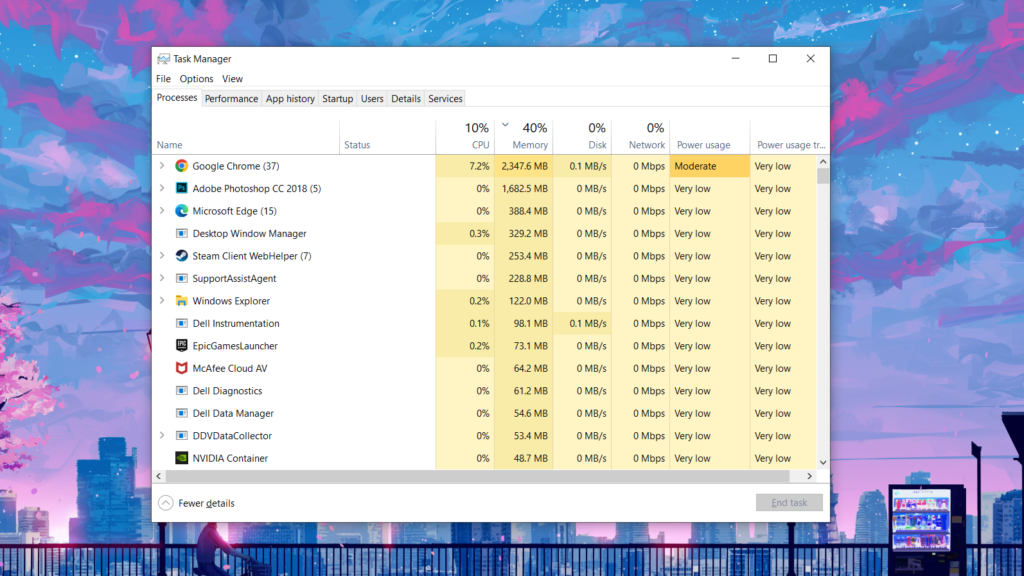This screenshot has width=1024, height=576.
Task: Sort processes by Name column
Action: pos(246,136)
